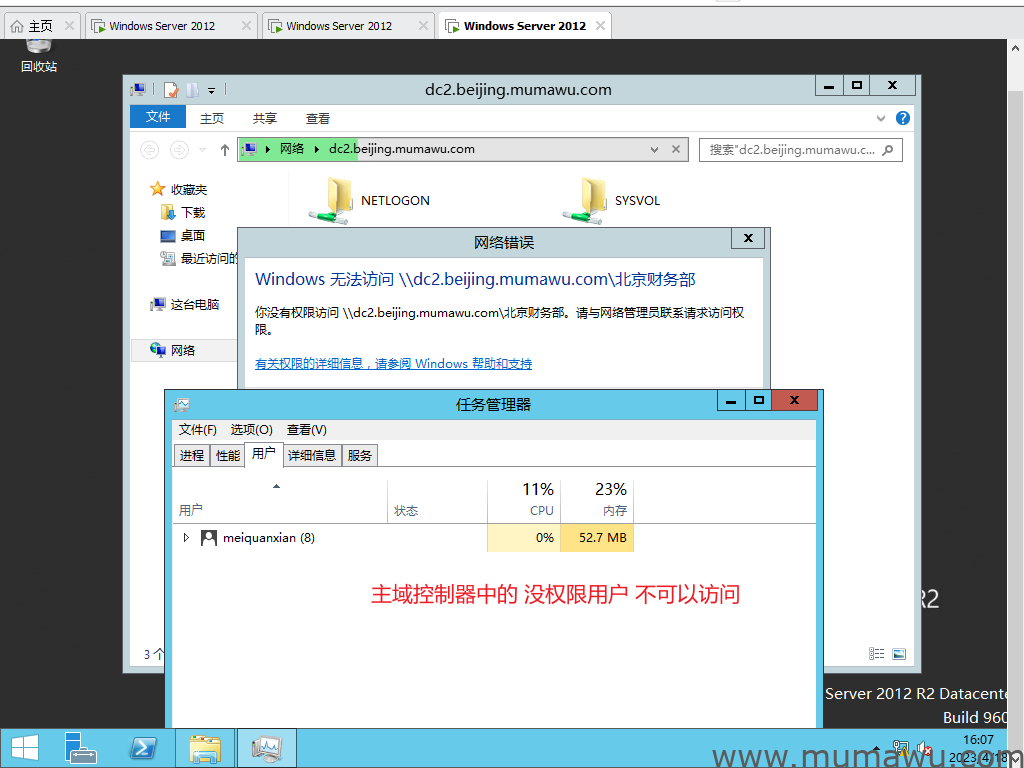The image size is (1024, 768).
Task: Launch Windows PowerShell from the taskbar
Action: pos(142,748)
